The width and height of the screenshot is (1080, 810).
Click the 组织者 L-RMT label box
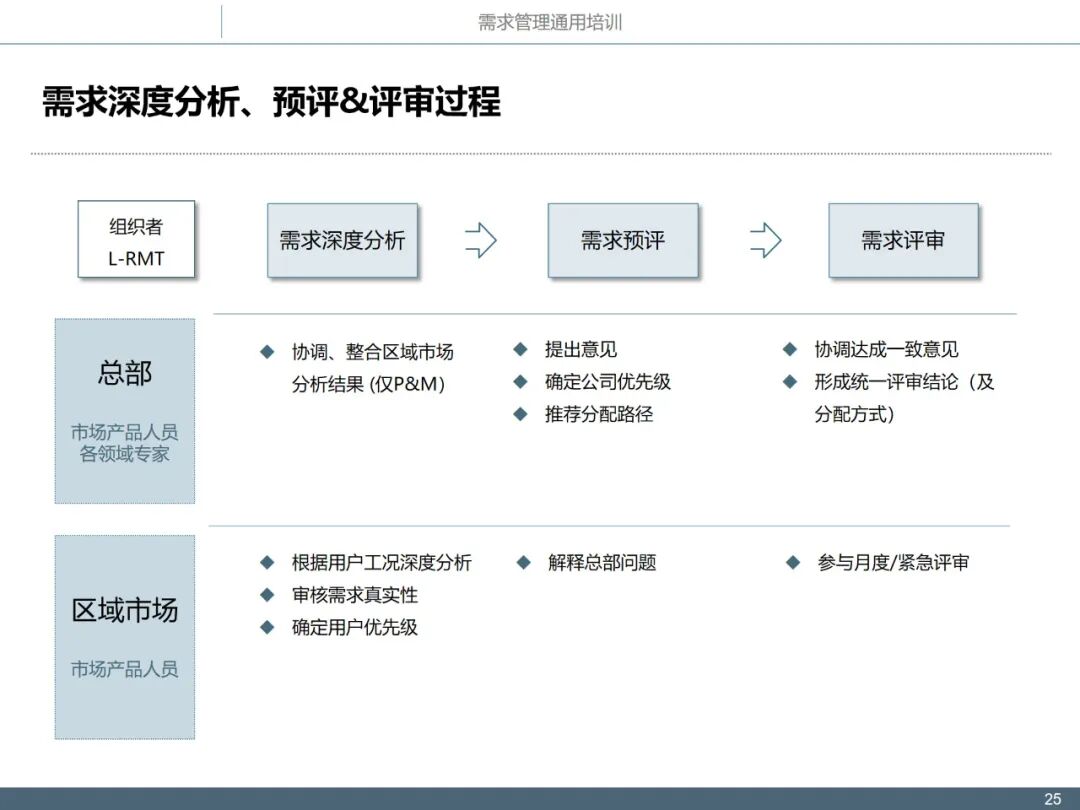point(137,240)
